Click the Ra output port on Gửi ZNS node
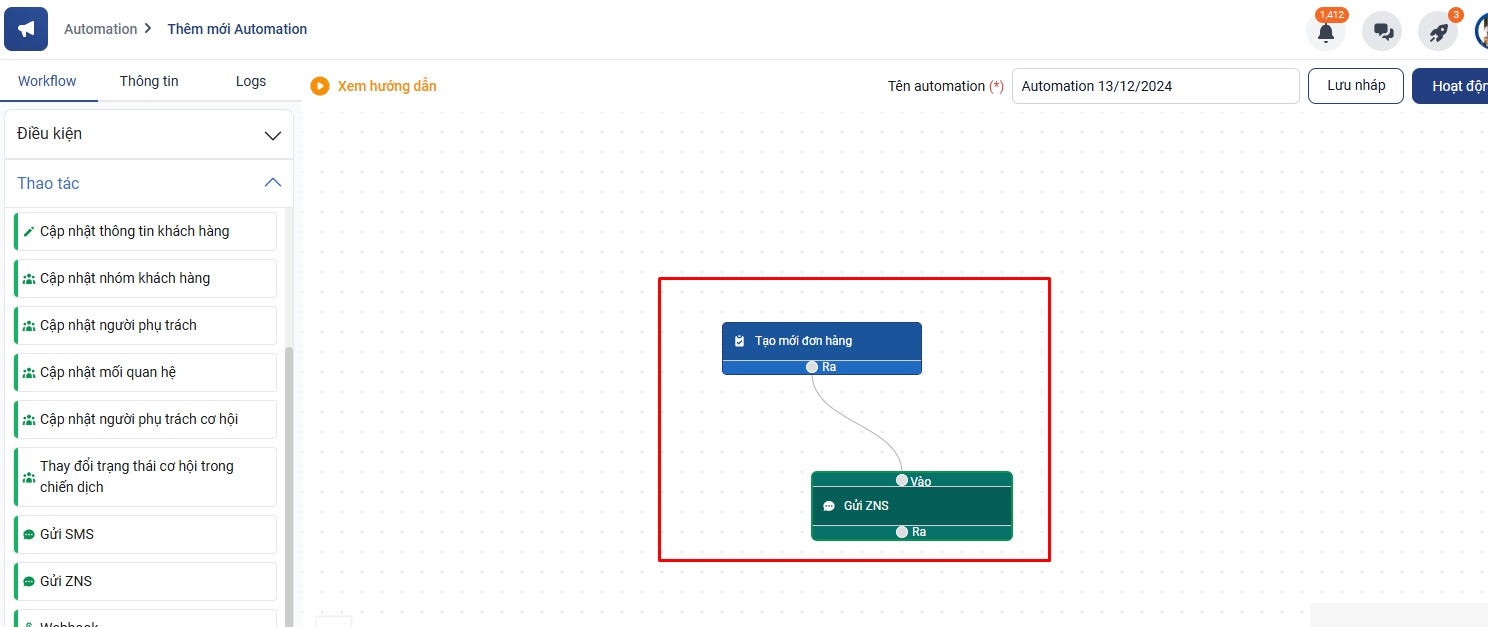The height and width of the screenshot is (627, 1488). point(902,532)
